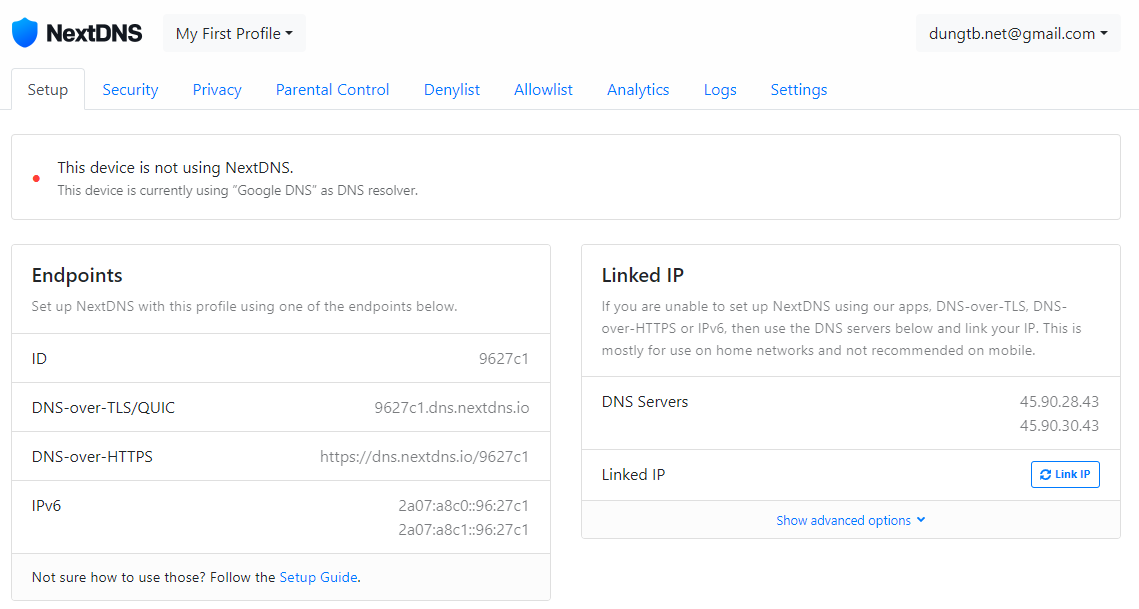Click the DNS-over-TLS/QUIC endpoint address
The width and height of the screenshot is (1139, 609).
pos(451,408)
